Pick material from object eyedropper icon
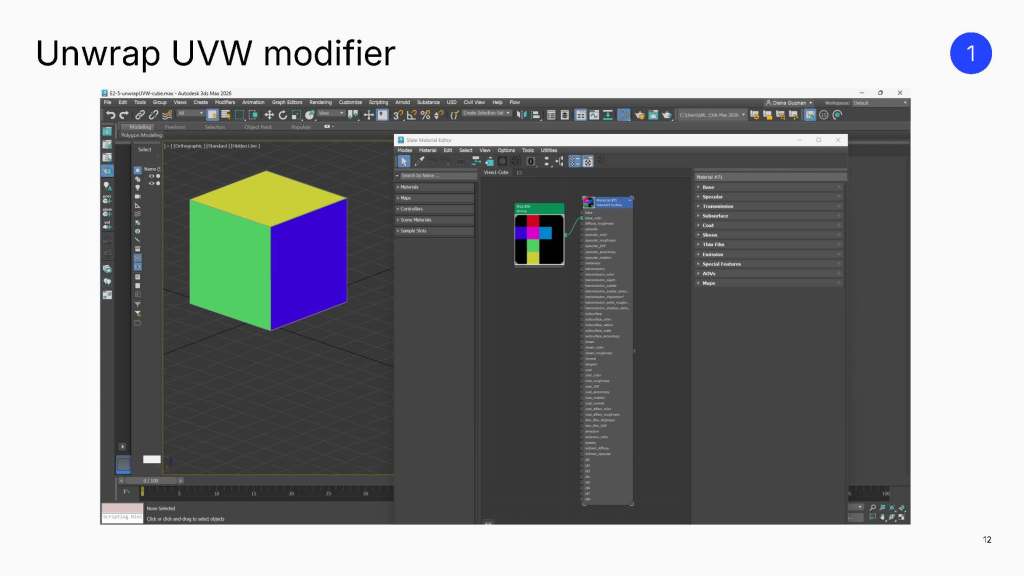The height and width of the screenshot is (576, 1024). coord(420,161)
